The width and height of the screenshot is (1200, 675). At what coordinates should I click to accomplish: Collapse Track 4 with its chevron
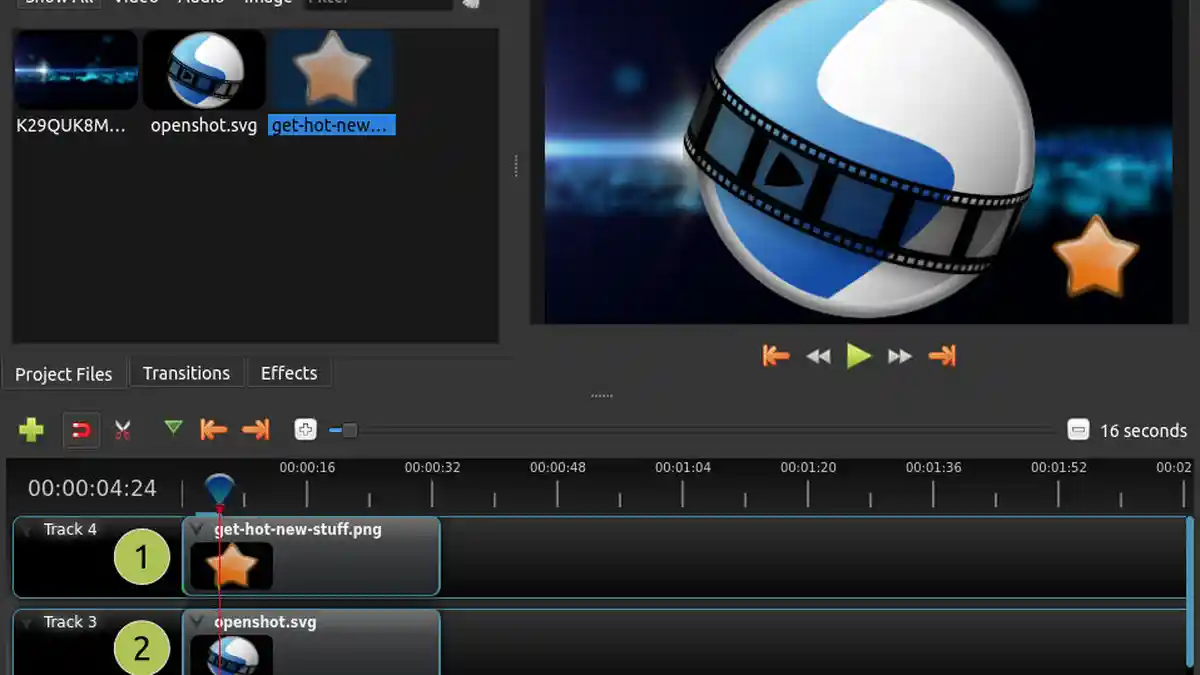25,529
